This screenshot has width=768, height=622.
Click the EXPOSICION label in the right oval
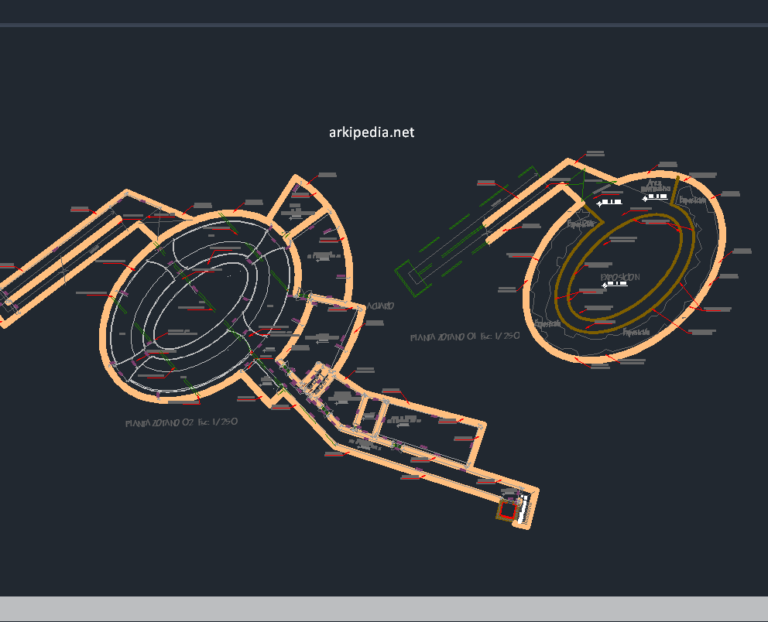tap(620, 277)
